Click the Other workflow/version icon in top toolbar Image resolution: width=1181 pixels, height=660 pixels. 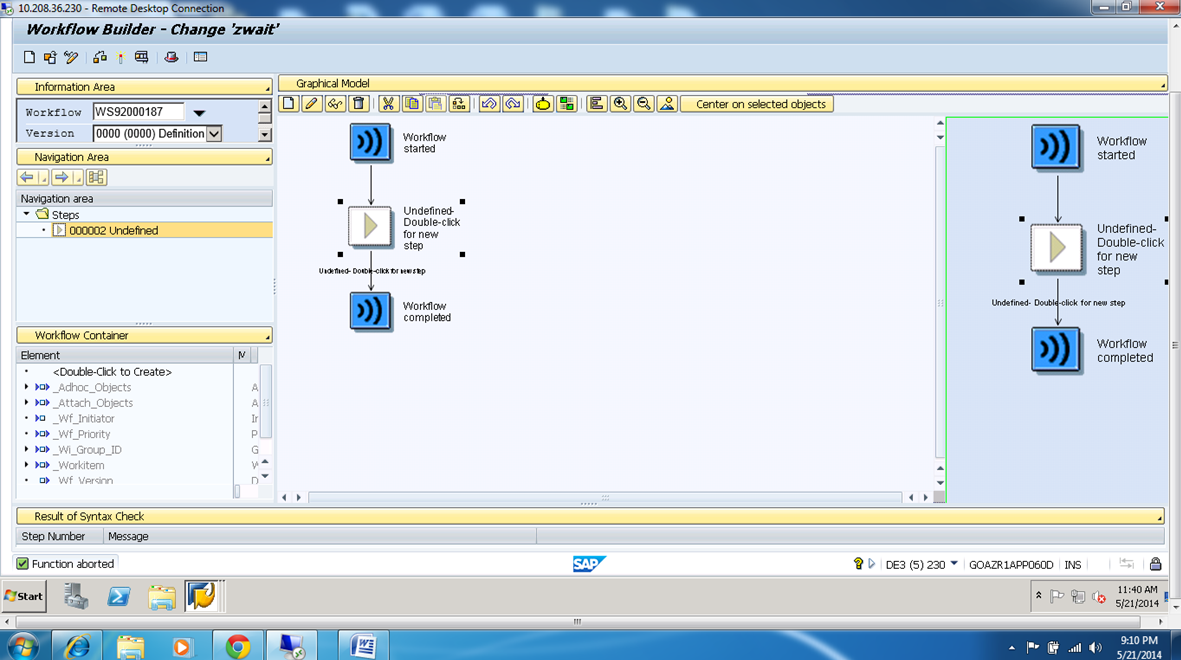click(50, 57)
